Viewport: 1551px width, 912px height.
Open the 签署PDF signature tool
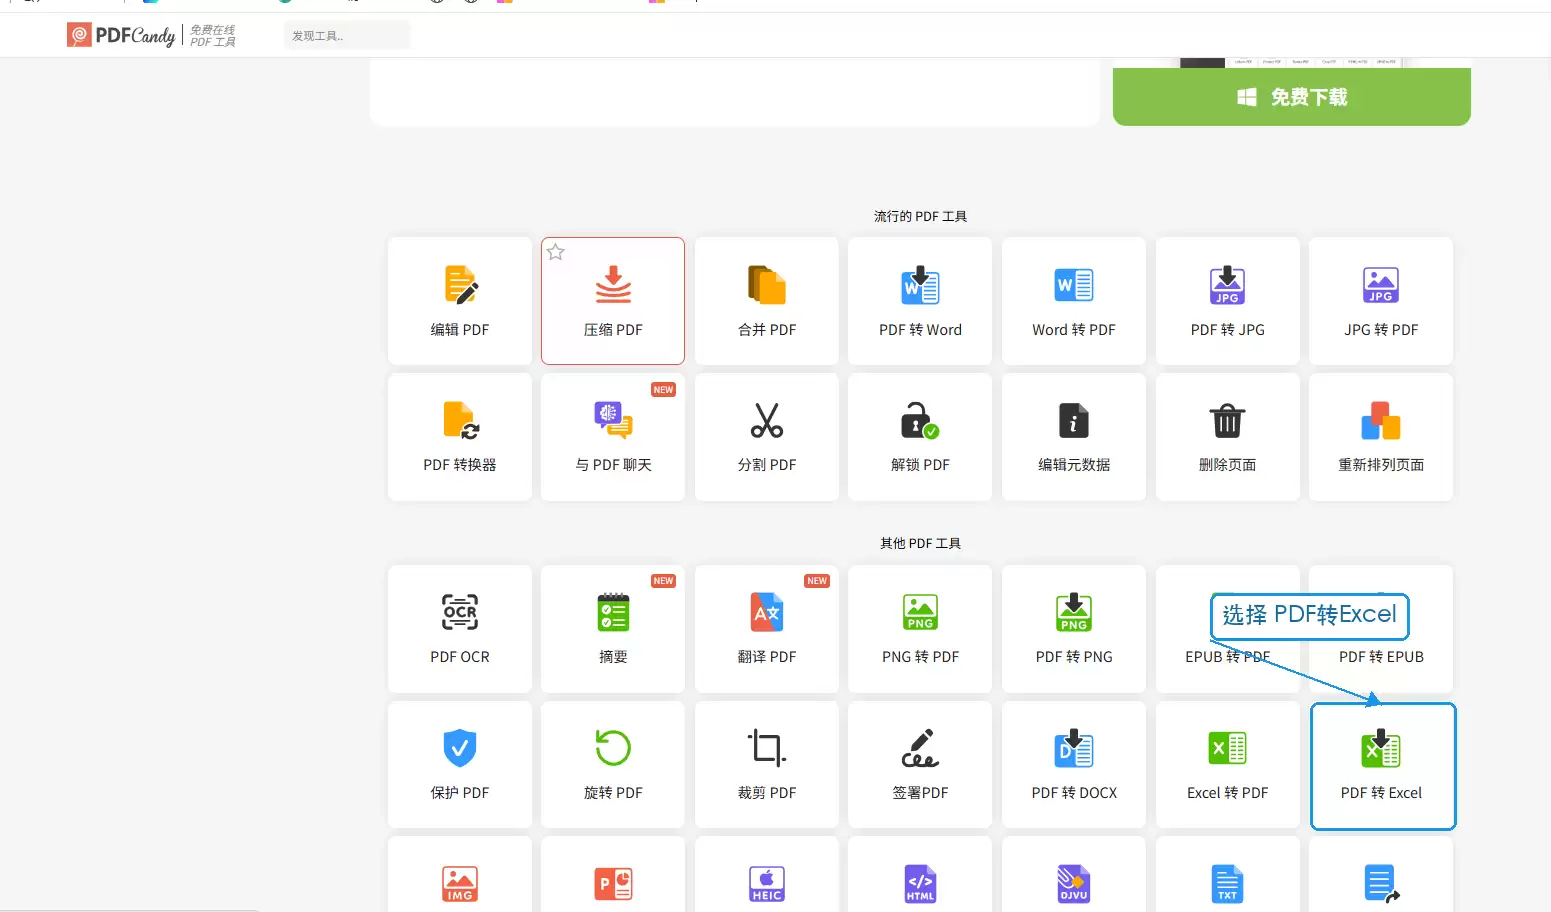tap(920, 765)
